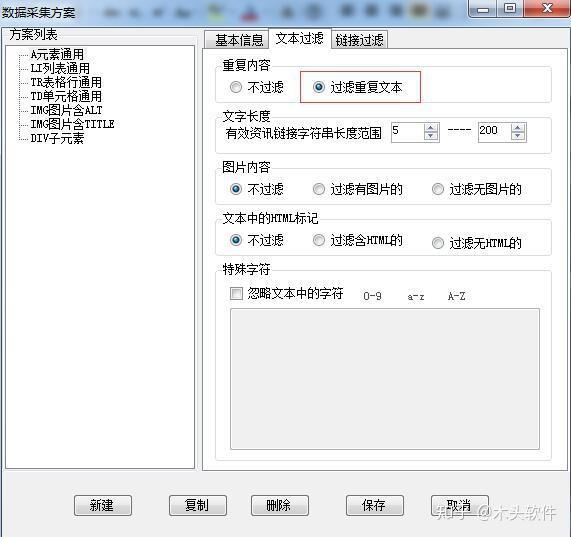The width and height of the screenshot is (571, 537).
Task: Click the 保存 button
Action: [x=375, y=505]
